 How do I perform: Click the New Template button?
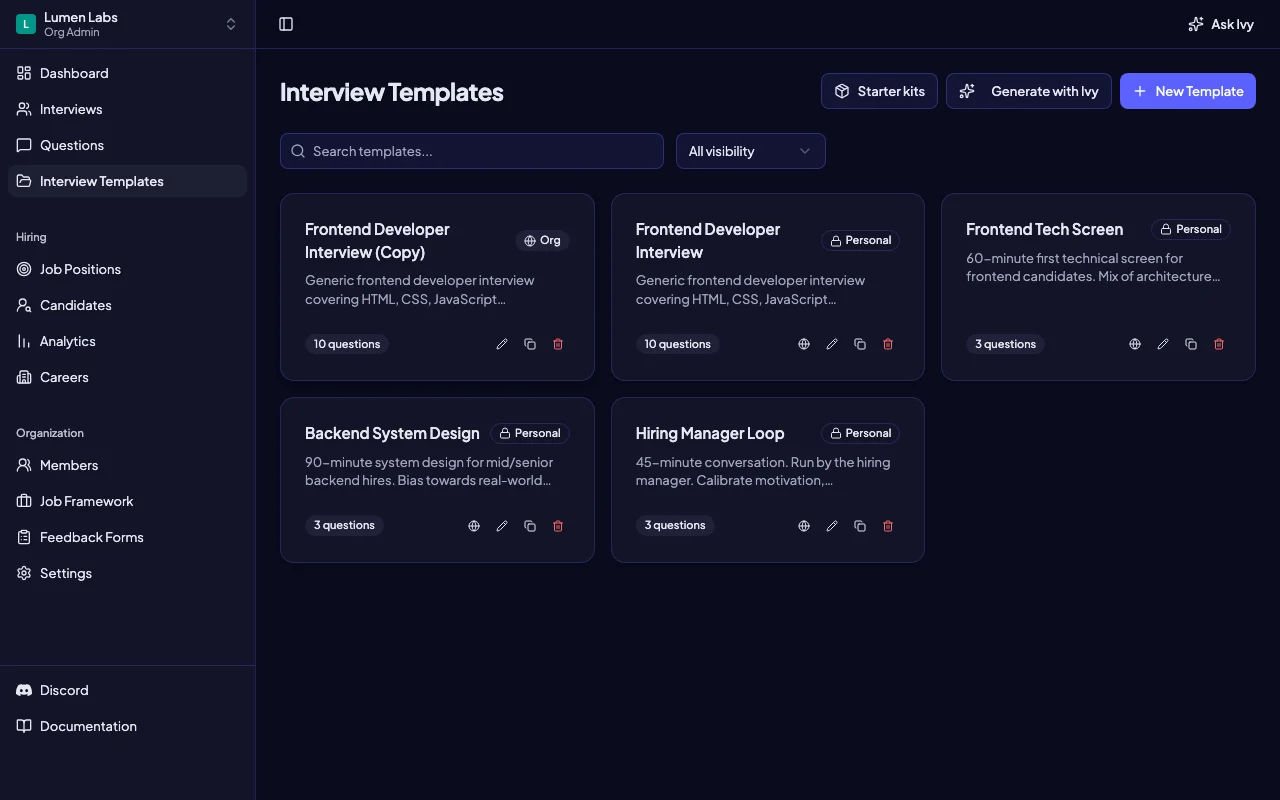pyautogui.click(x=1188, y=91)
